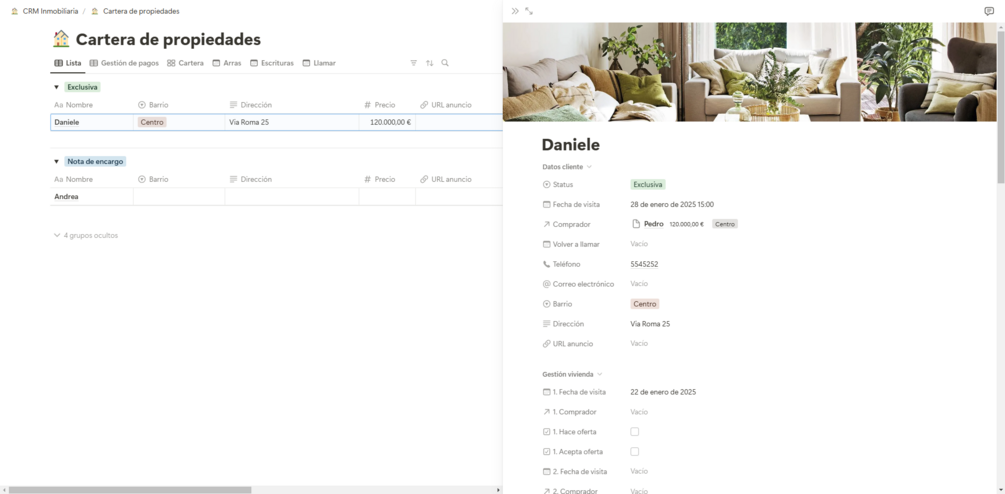Tick the 1. Acepta oferta checkbox
Image resolution: width=1005 pixels, height=494 pixels.
(635, 452)
